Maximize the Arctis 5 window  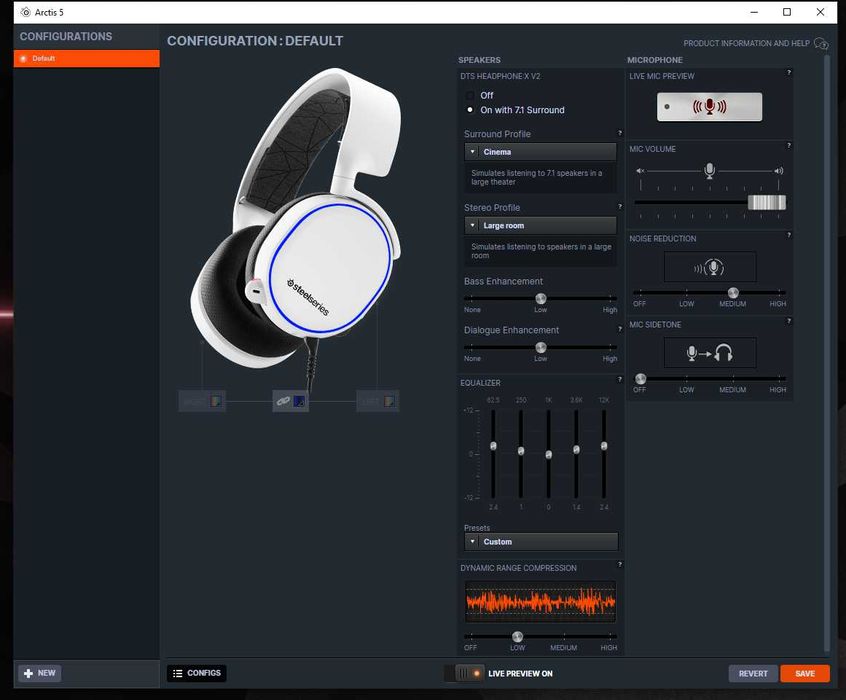coord(787,12)
